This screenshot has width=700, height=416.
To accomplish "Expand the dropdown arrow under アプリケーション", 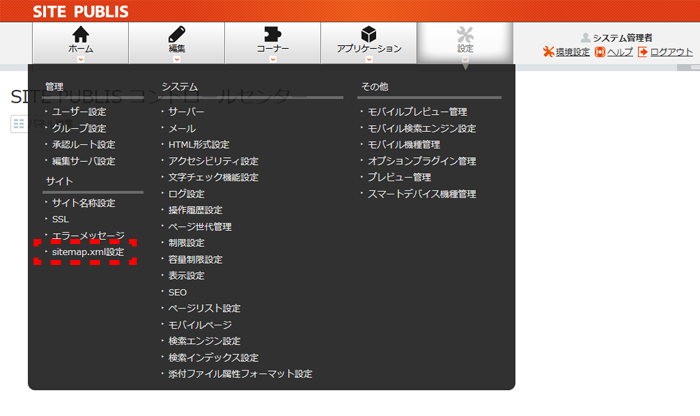I will (369, 59).
